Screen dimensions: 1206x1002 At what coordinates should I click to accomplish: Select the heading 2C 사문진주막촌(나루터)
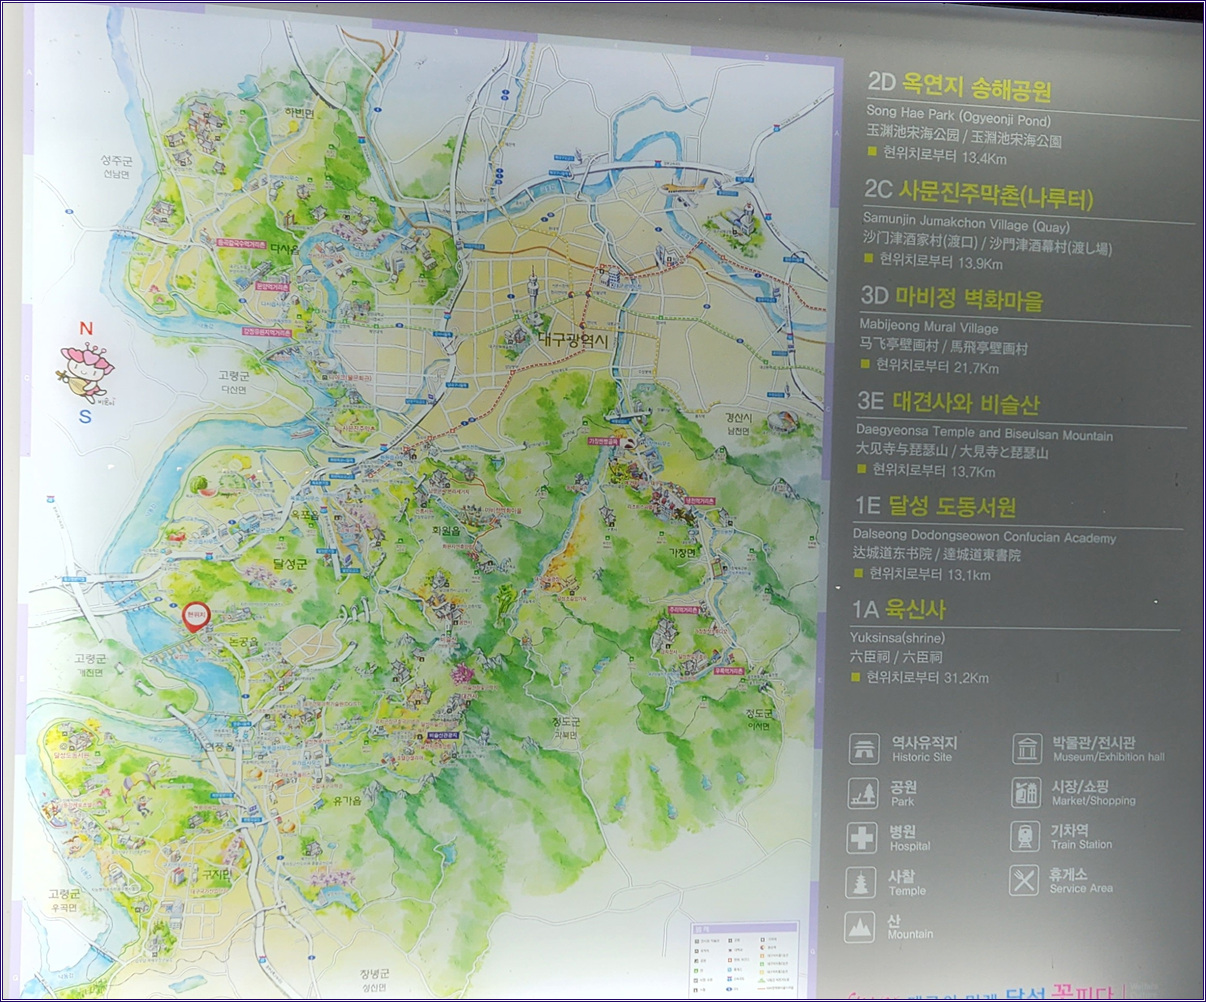(979, 195)
